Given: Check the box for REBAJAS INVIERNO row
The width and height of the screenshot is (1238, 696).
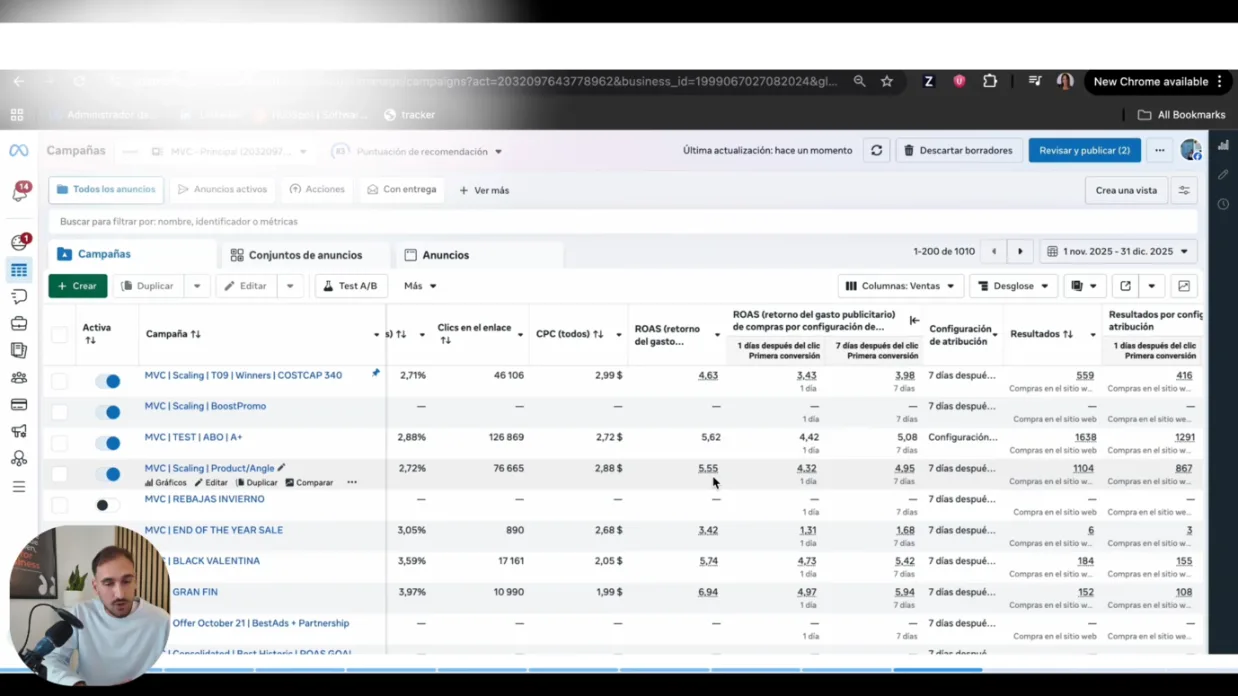Looking at the screenshot, I should 60,505.
